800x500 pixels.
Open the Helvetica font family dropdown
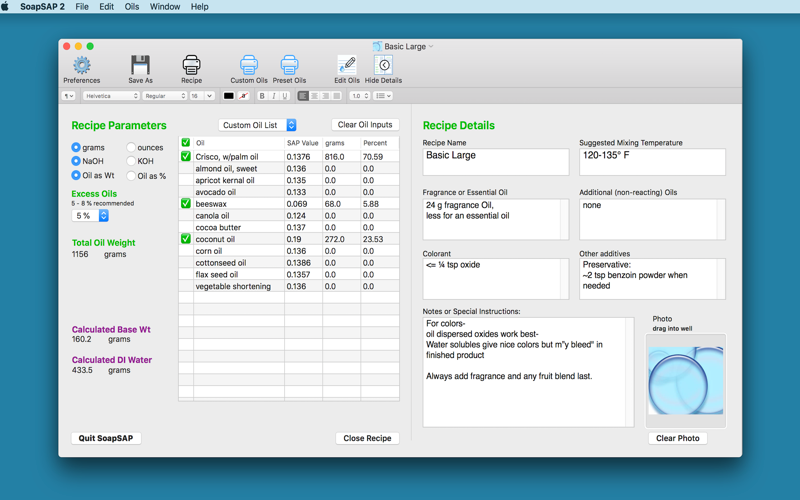111,96
